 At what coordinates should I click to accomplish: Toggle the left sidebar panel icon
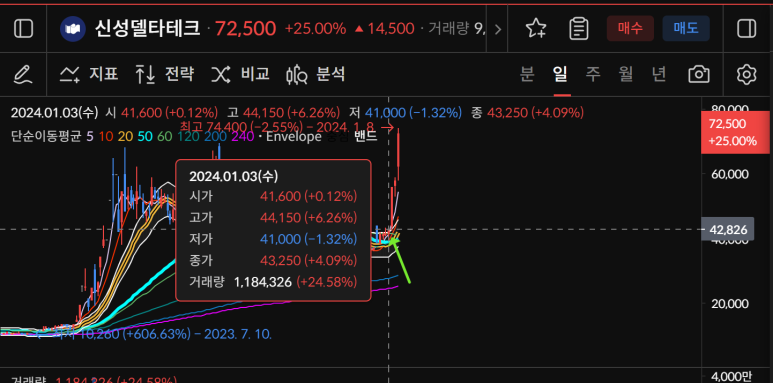coord(23,29)
